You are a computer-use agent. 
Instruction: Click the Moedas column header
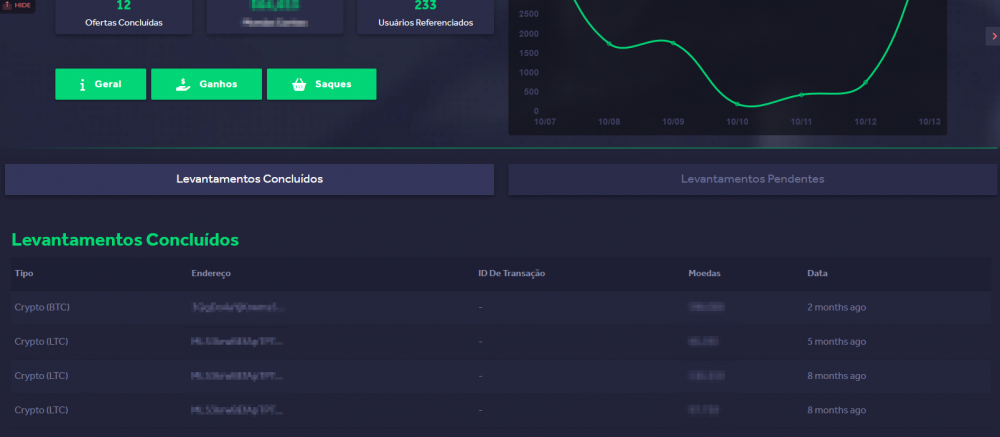(704, 273)
